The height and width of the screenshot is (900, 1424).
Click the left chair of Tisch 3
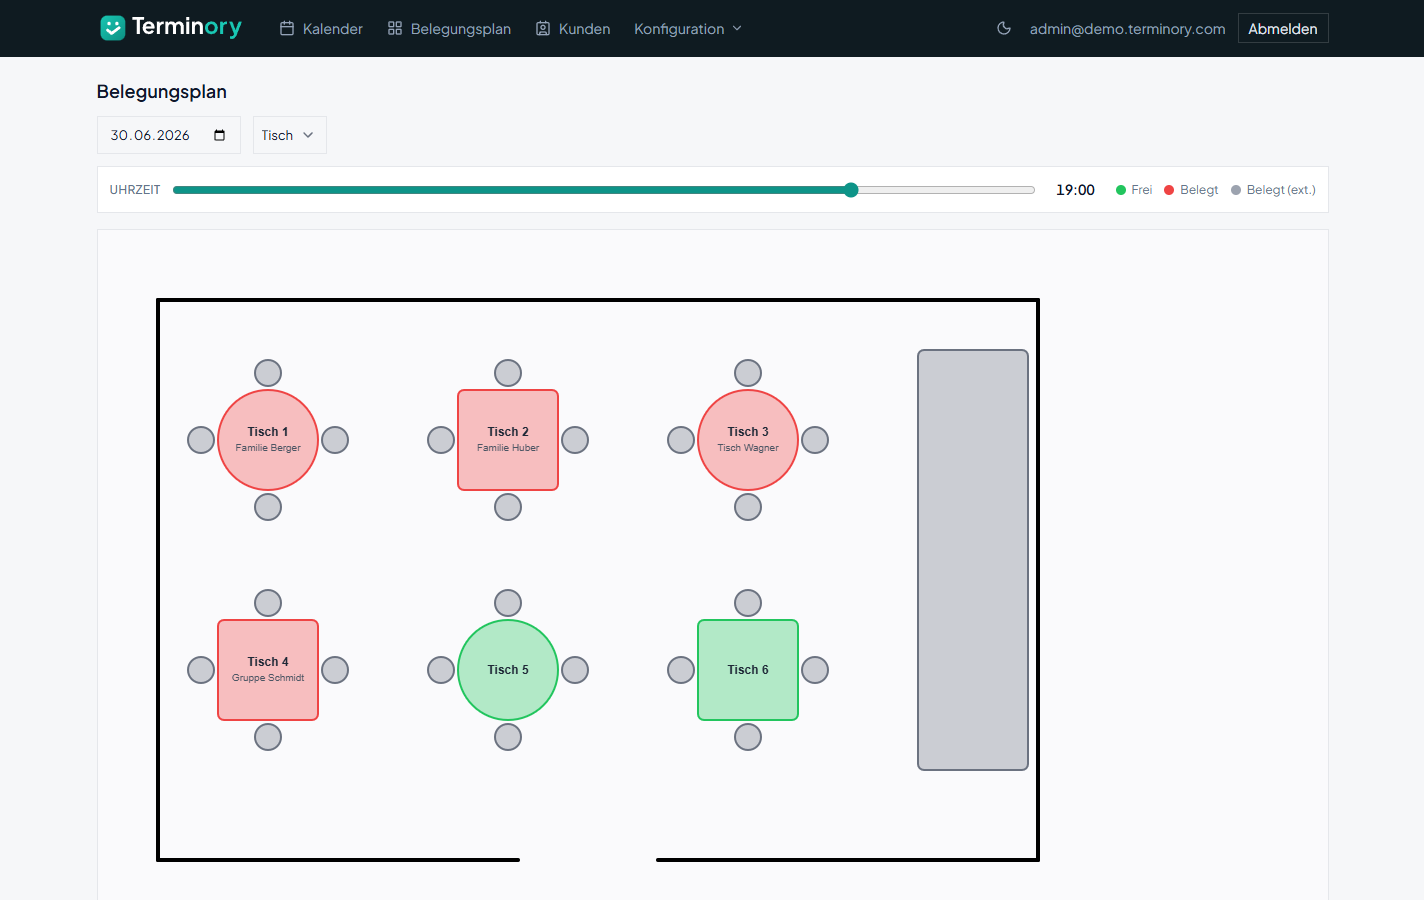(x=681, y=440)
